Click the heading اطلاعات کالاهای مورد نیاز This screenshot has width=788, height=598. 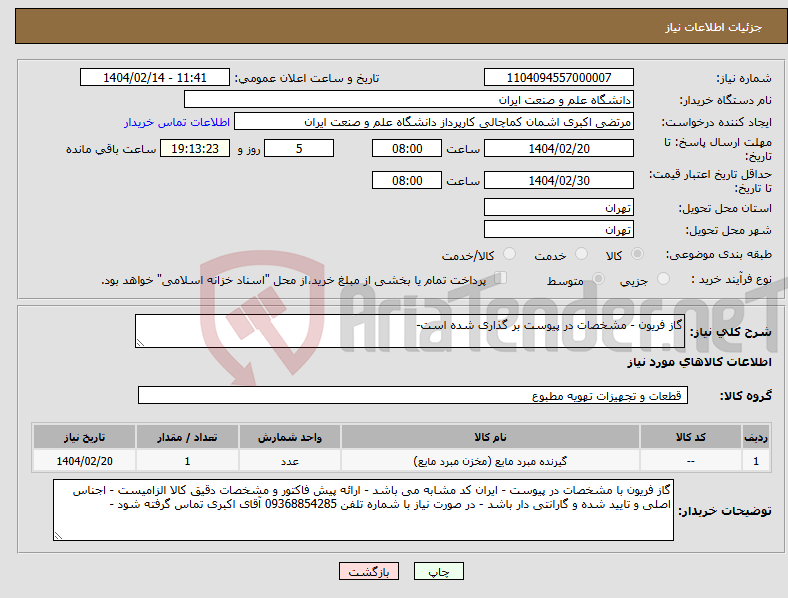click(699, 362)
